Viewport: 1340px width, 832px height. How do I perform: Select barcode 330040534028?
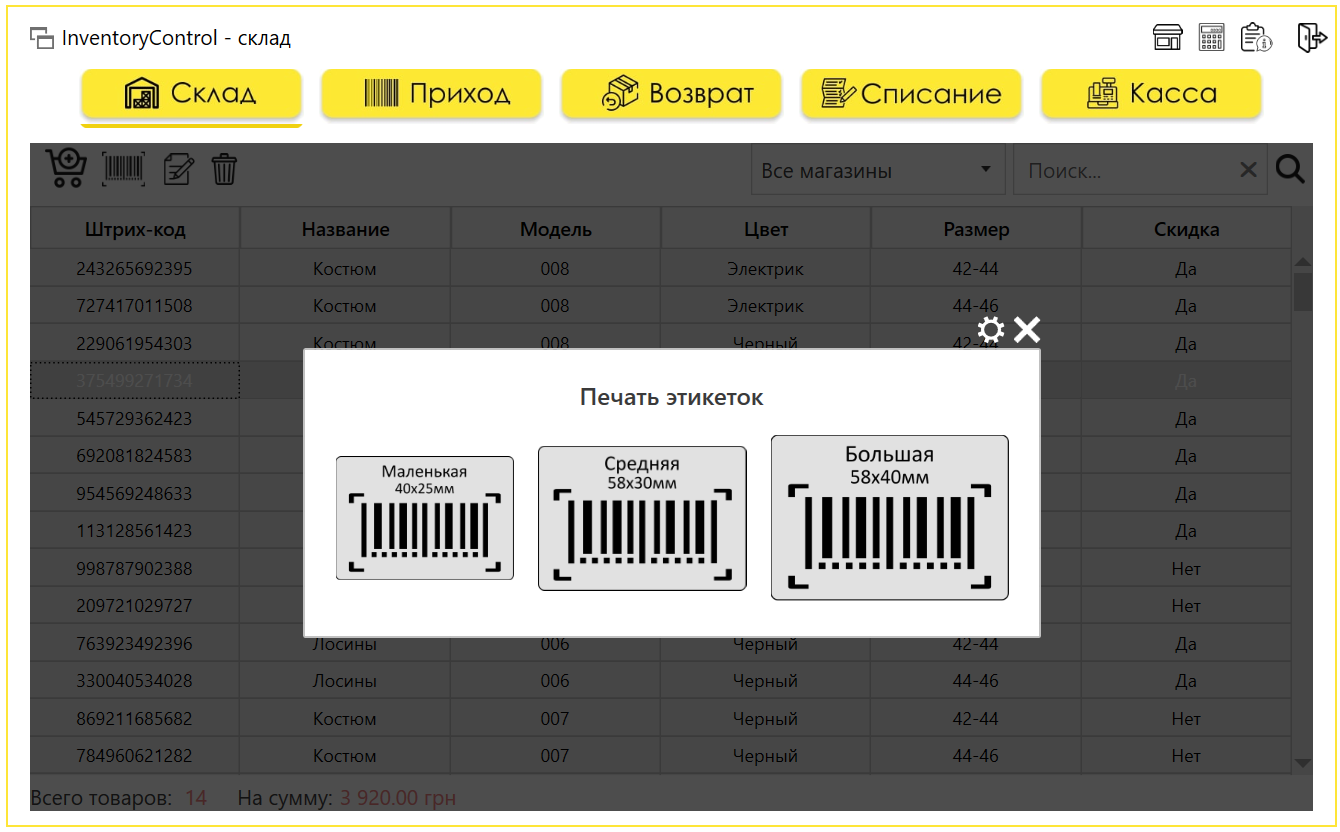[x=135, y=681]
